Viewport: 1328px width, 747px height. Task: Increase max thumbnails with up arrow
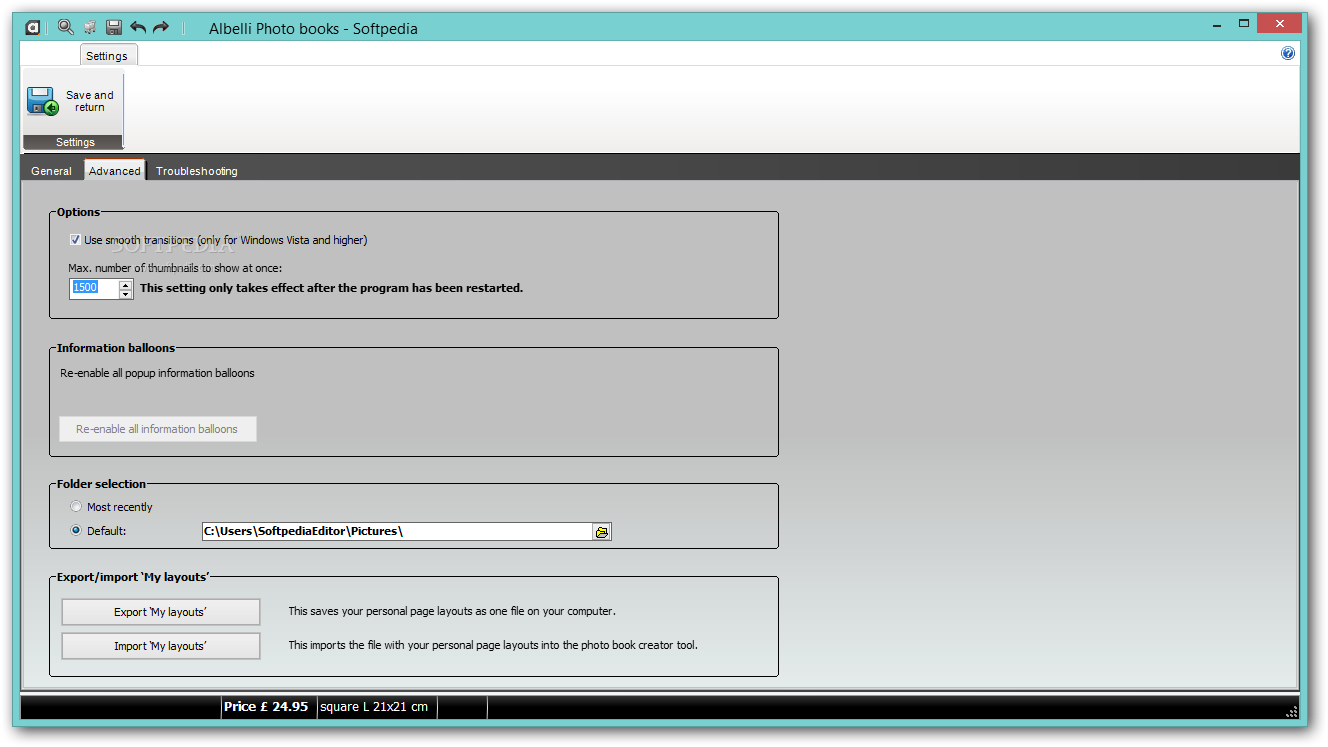click(126, 283)
